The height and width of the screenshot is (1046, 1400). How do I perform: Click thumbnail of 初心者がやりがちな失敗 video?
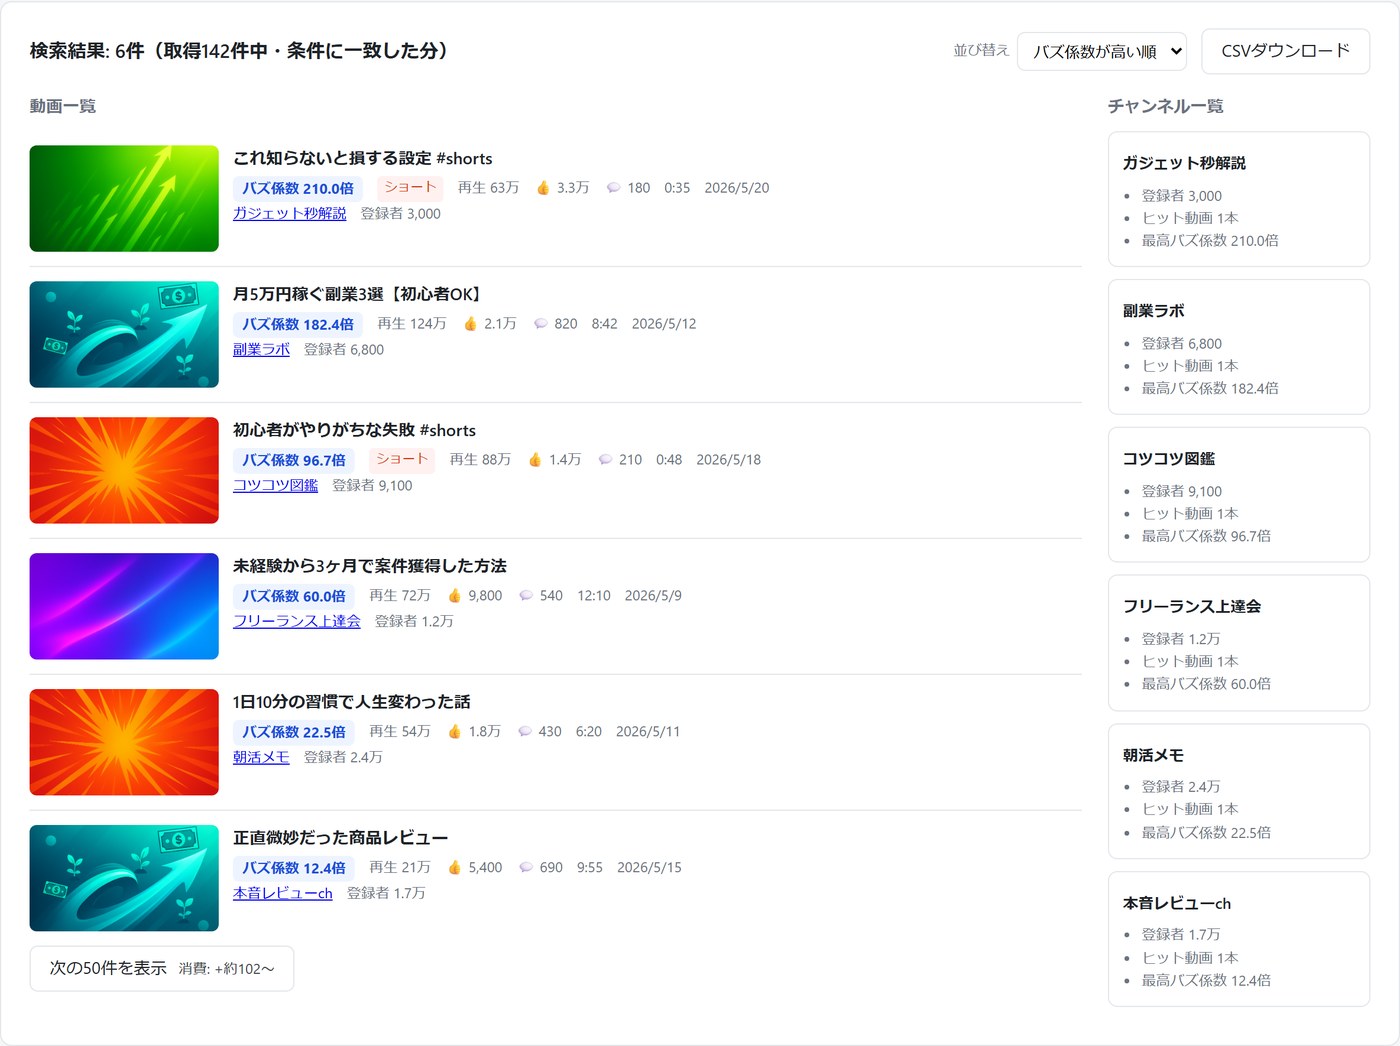(124, 470)
